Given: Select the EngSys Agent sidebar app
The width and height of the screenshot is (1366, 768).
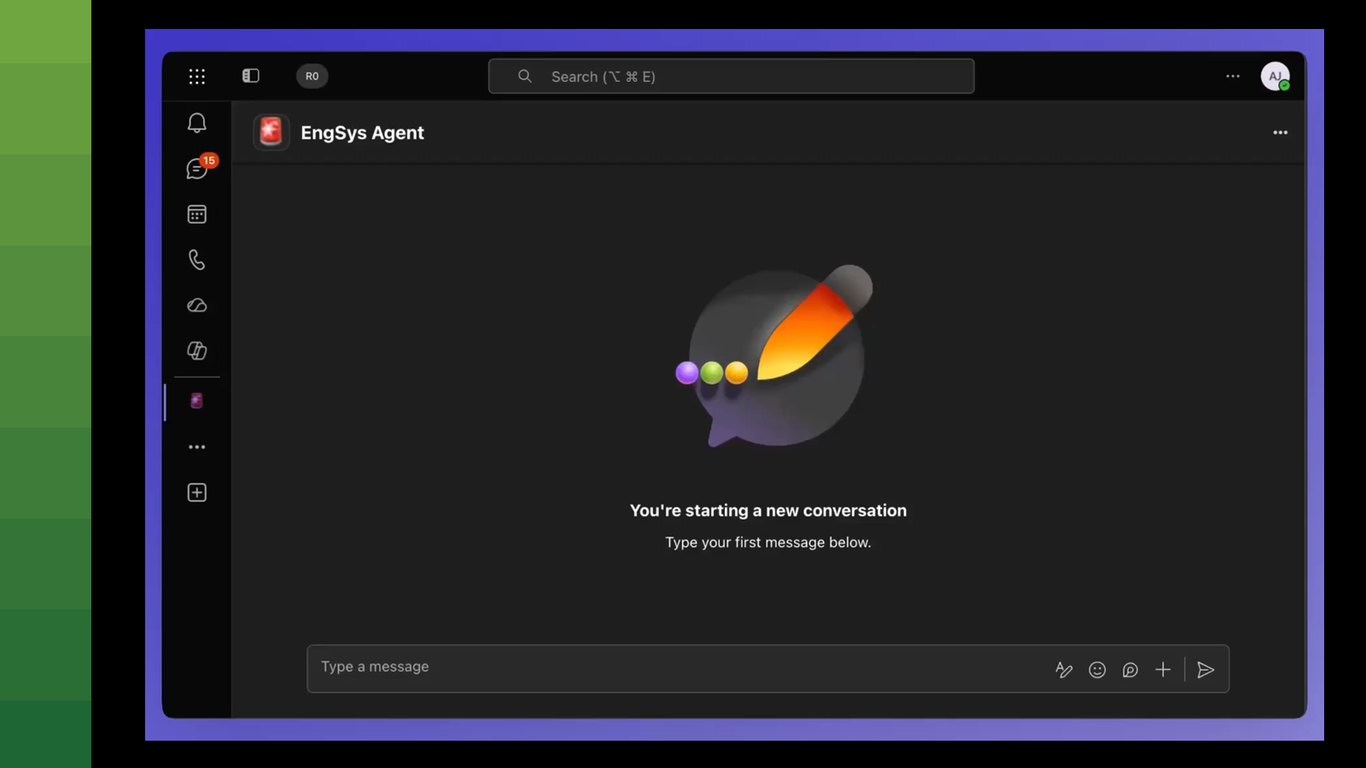Looking at the screenshot, I should click(x=197, y=401).
